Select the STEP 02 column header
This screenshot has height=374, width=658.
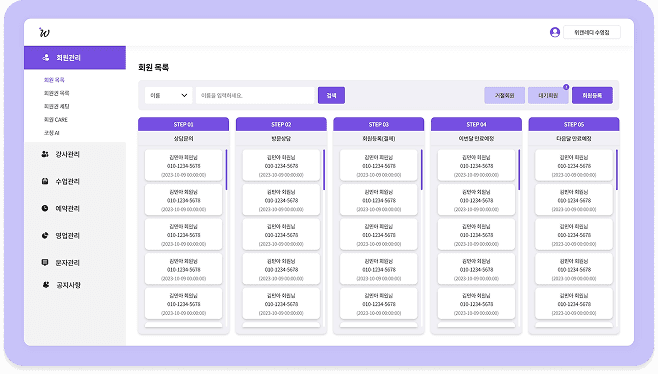point(281,124)
